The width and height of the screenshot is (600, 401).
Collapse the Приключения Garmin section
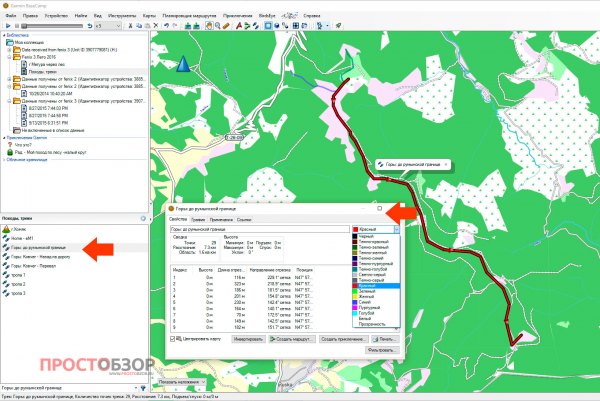[x=4, y=138]
